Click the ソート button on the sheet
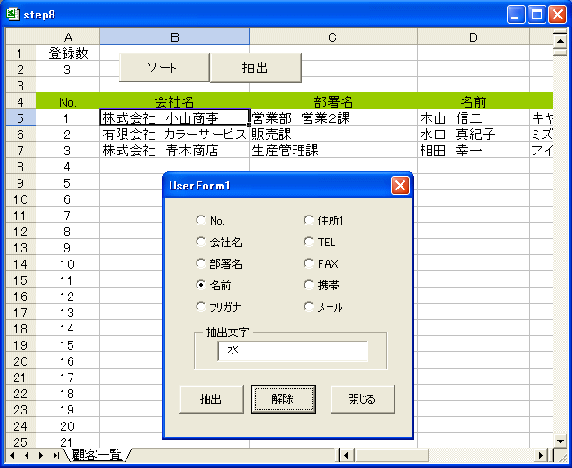The width and height of the screenshot is (572, 468). pos(164,67)
